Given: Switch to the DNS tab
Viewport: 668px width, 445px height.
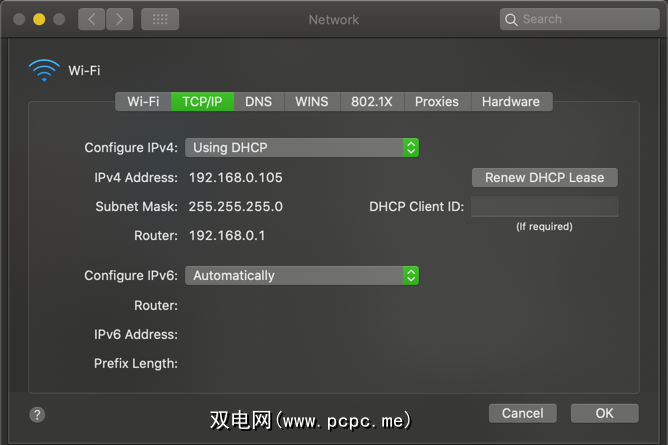Looking at the screenshot, I should click(258, 101).
